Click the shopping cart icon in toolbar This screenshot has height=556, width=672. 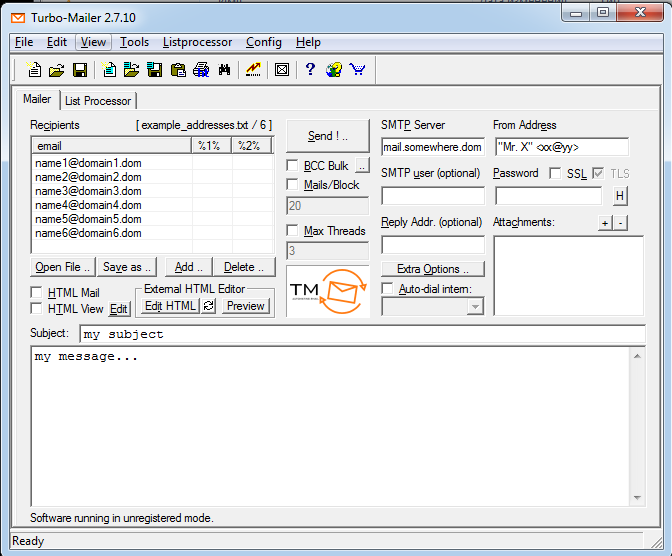click(x=357, y=70)
